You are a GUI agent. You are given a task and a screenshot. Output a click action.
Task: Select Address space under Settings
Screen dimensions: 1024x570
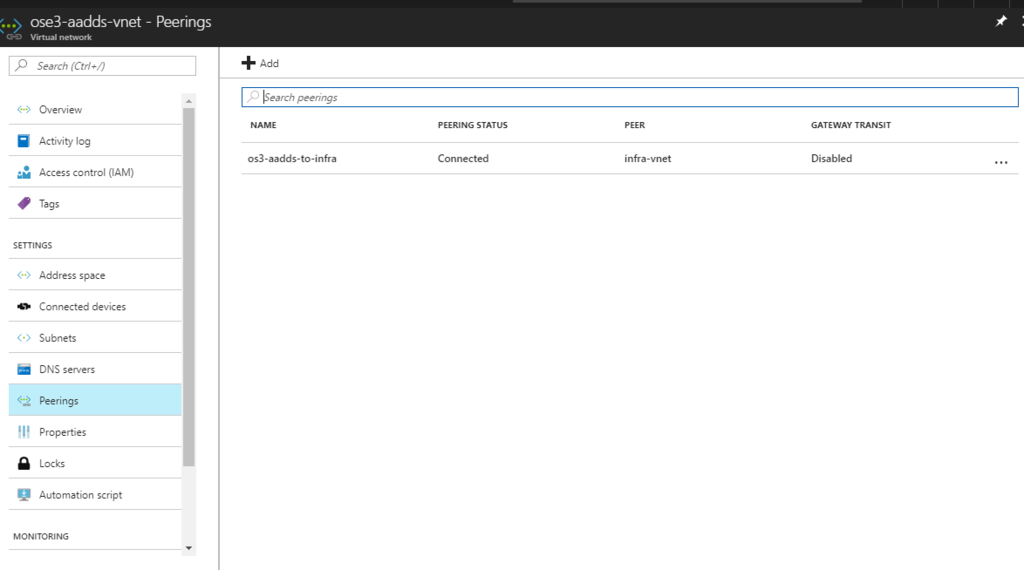pos(95,276)
